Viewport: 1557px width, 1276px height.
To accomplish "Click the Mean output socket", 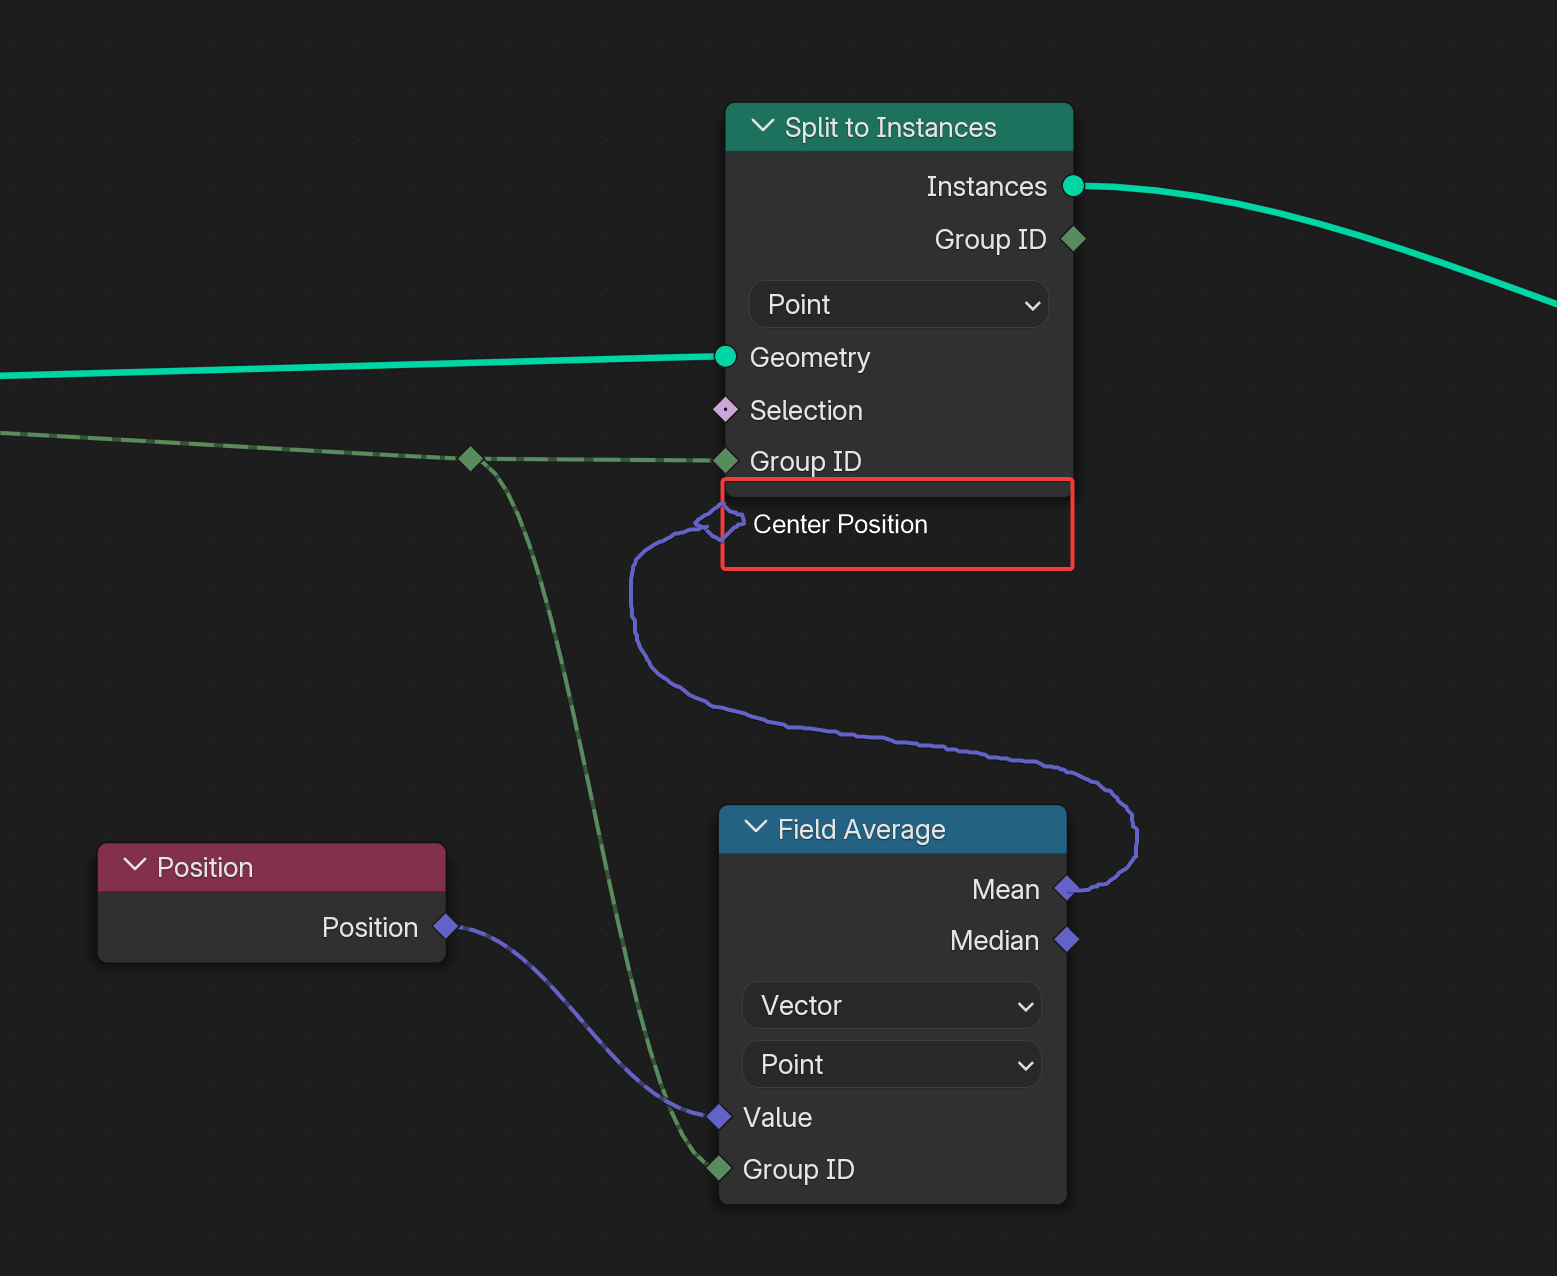I will (x=1067, y=888).
